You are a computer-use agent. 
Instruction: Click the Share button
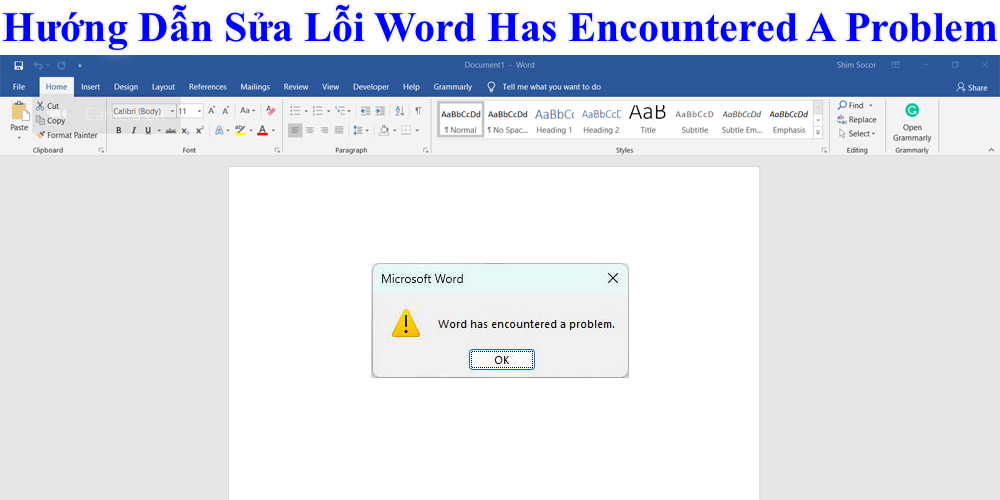[x=972, y=87]
